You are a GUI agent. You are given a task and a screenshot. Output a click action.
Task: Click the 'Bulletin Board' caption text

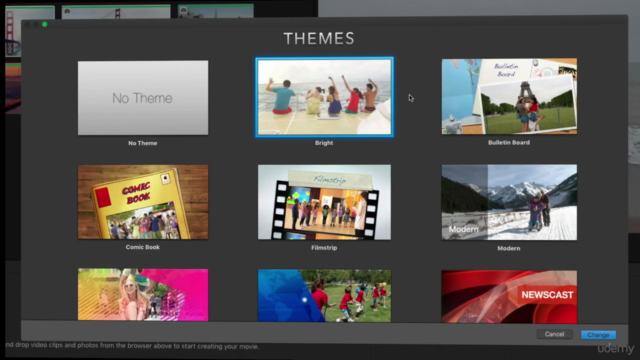click(x=509, y=142)
